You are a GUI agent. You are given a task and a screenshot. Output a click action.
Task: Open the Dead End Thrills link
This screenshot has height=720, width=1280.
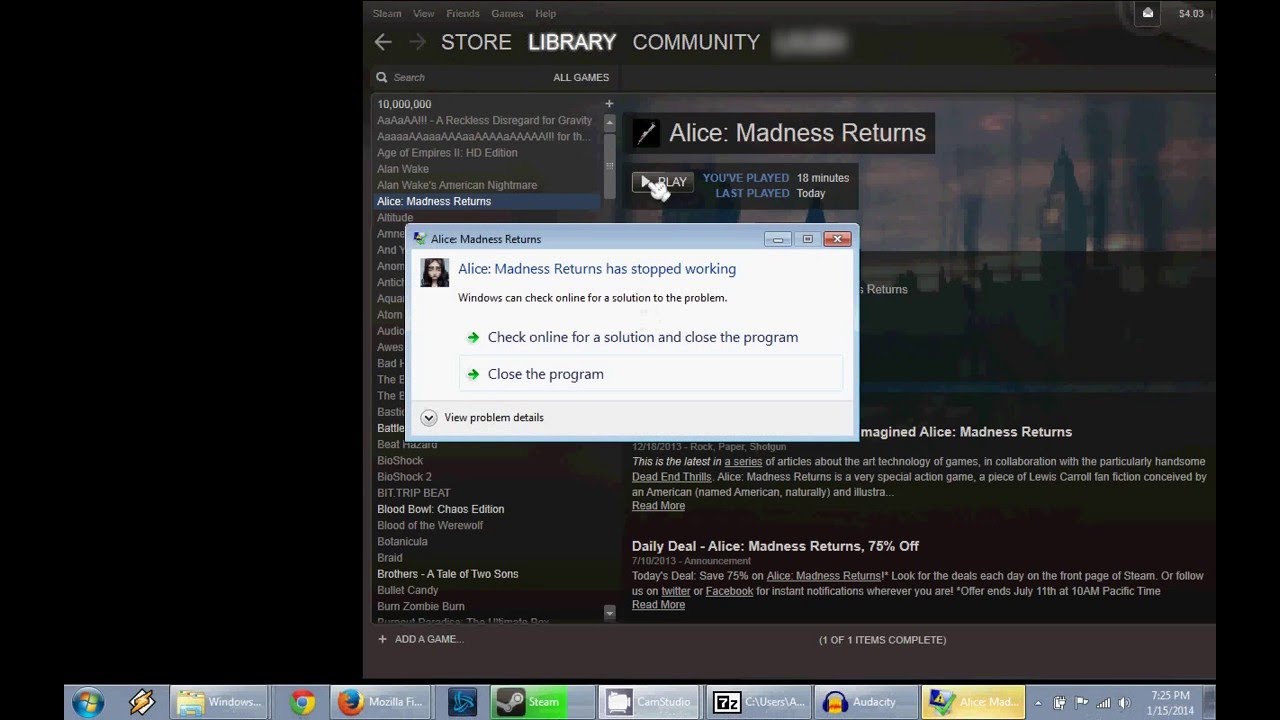pos(671,477)
